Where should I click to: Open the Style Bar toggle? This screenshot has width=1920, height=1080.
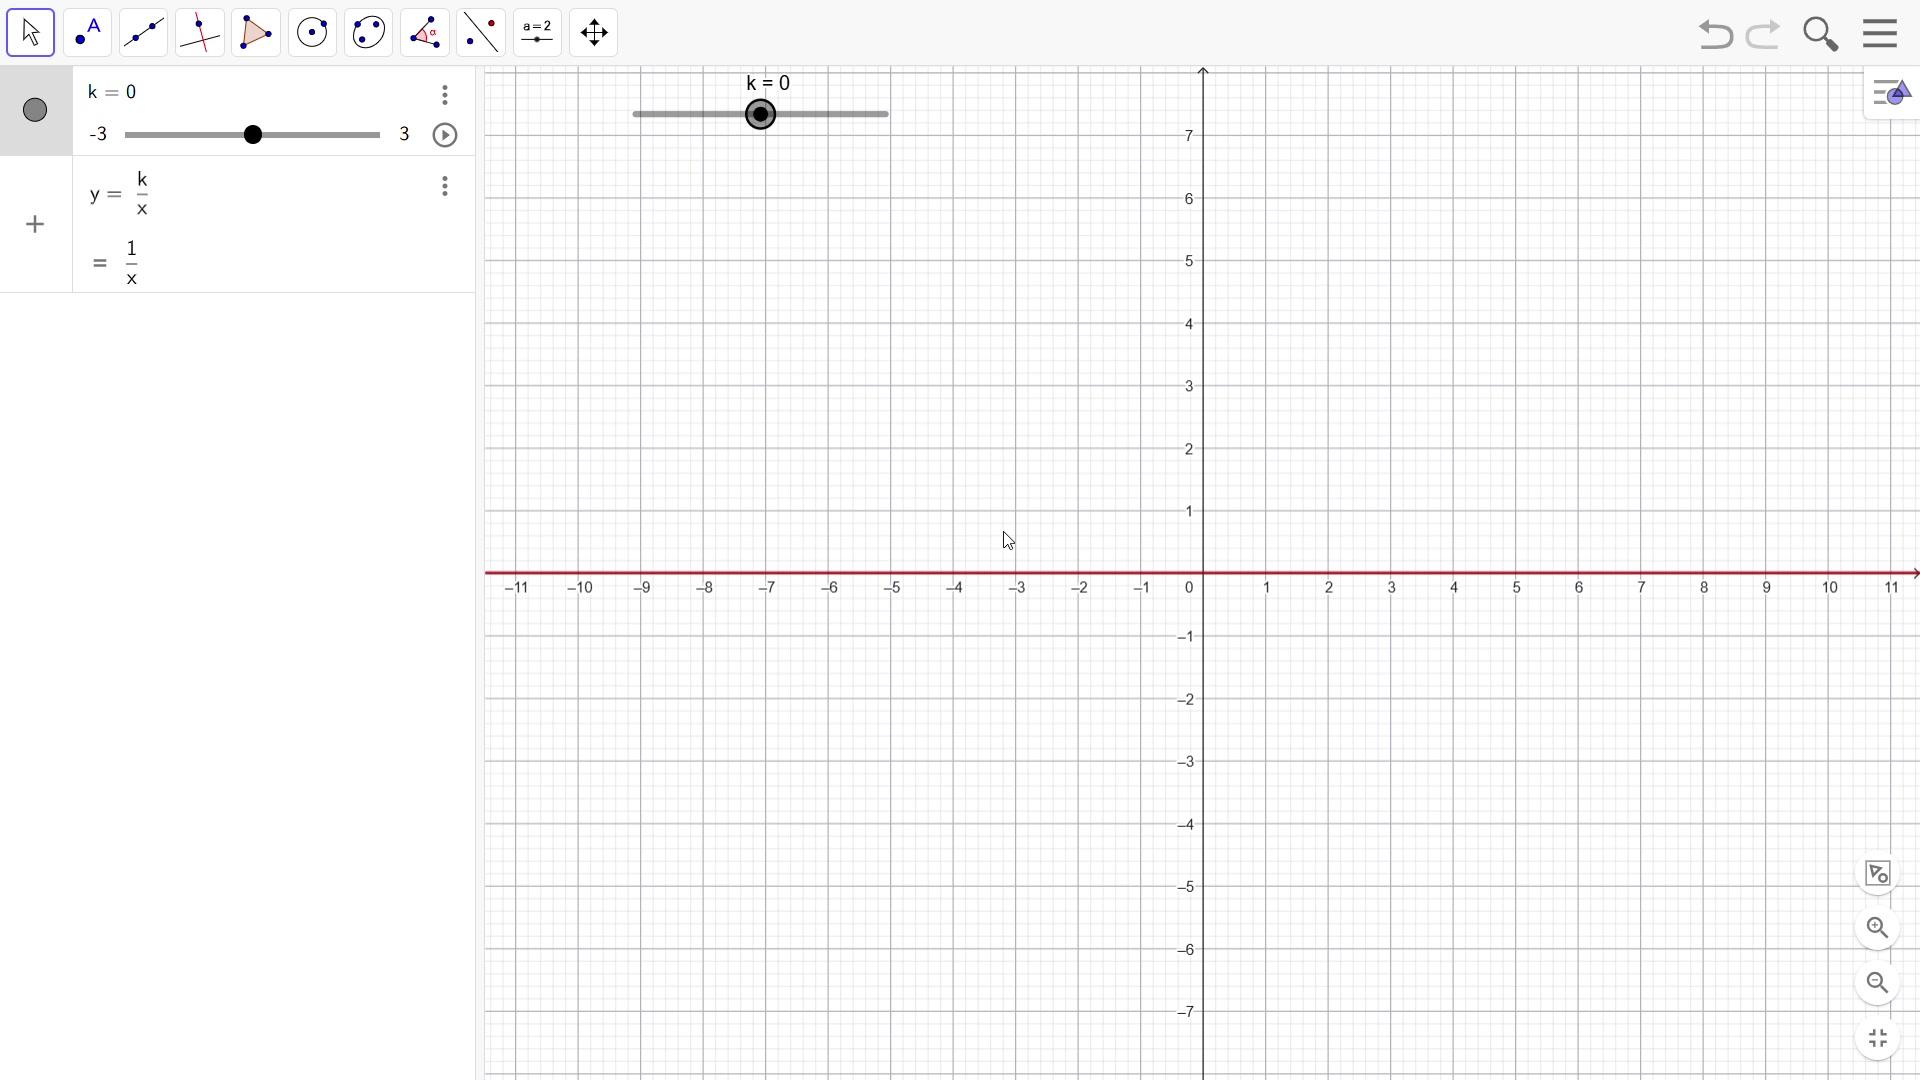point(1890,94)
